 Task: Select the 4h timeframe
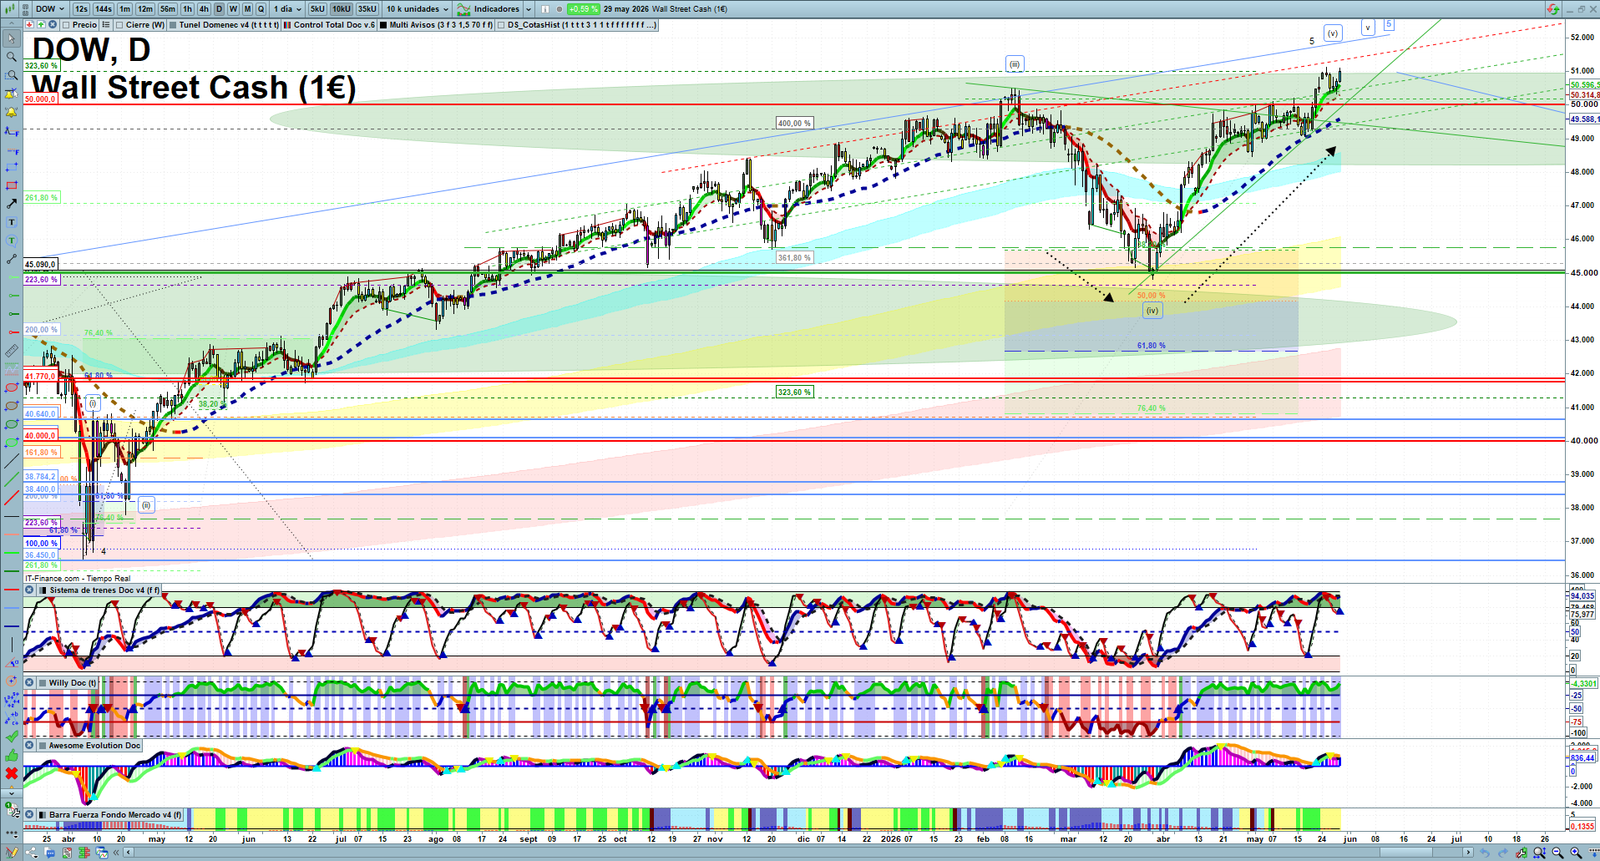[204, 9]
